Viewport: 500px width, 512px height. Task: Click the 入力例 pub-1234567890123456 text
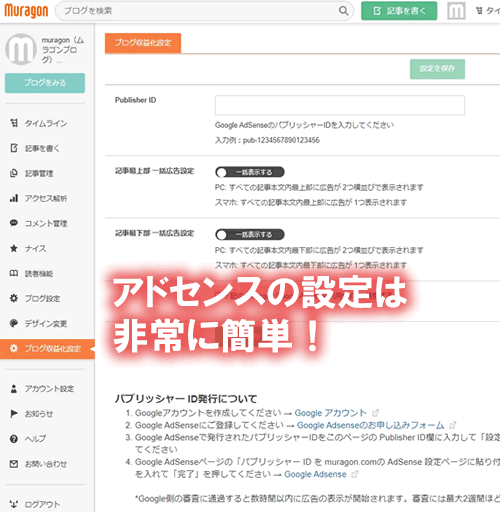(x=267, y=140)
